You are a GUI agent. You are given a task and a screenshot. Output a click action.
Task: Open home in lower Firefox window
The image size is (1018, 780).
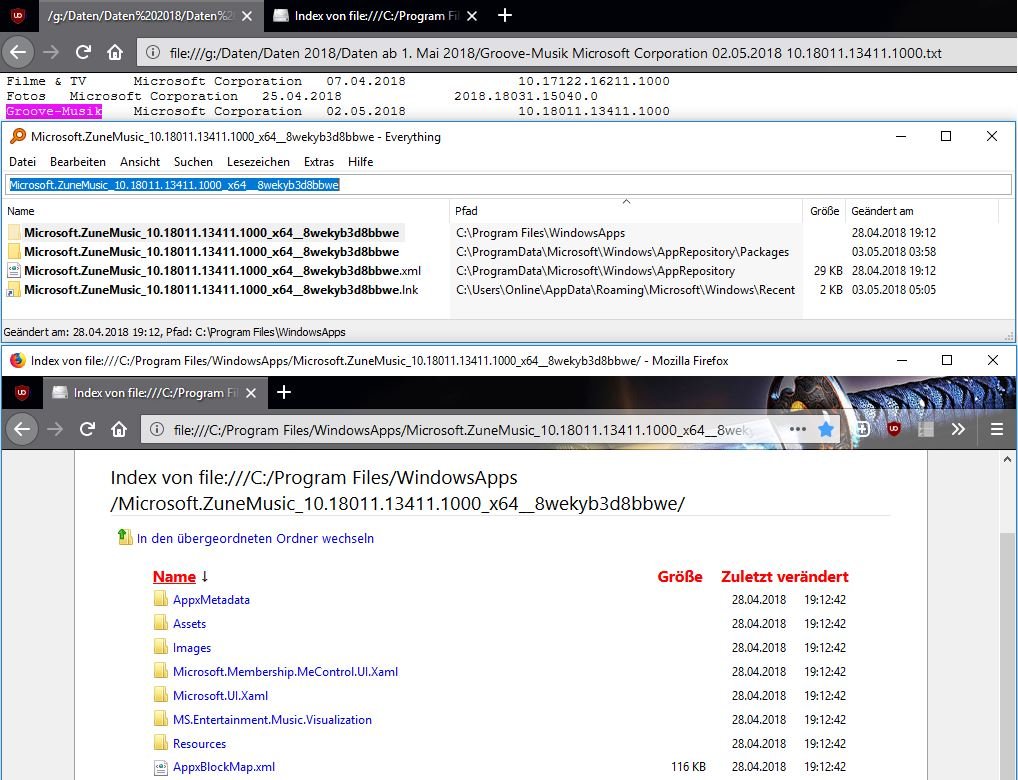click(119, 429)
